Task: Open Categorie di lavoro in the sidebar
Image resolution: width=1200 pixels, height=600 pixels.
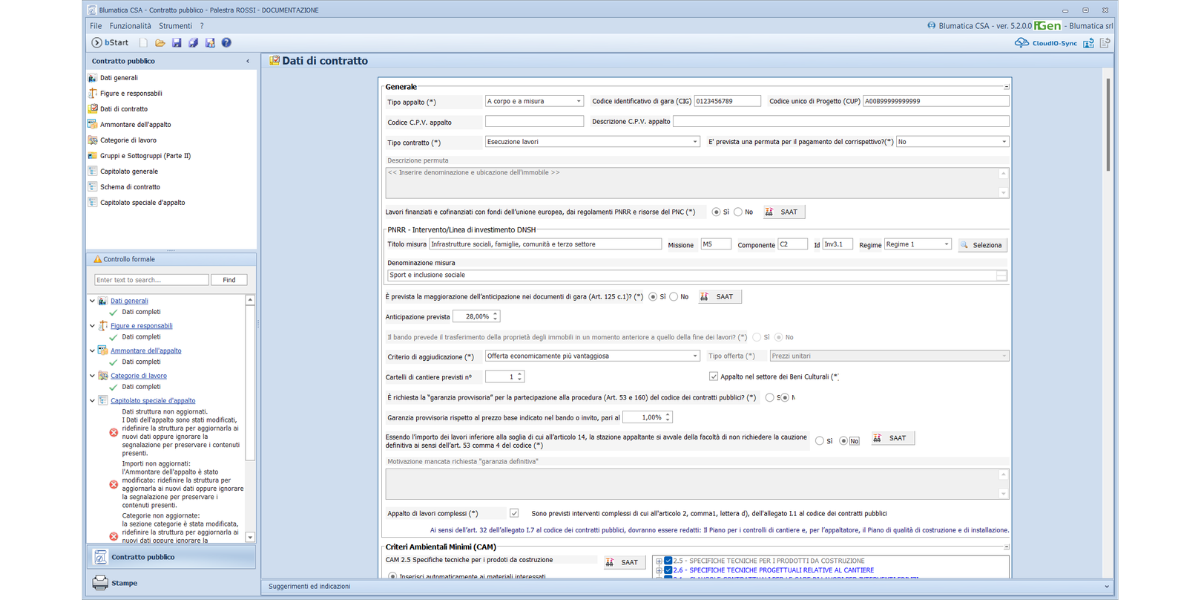Action: pos(128,140)
